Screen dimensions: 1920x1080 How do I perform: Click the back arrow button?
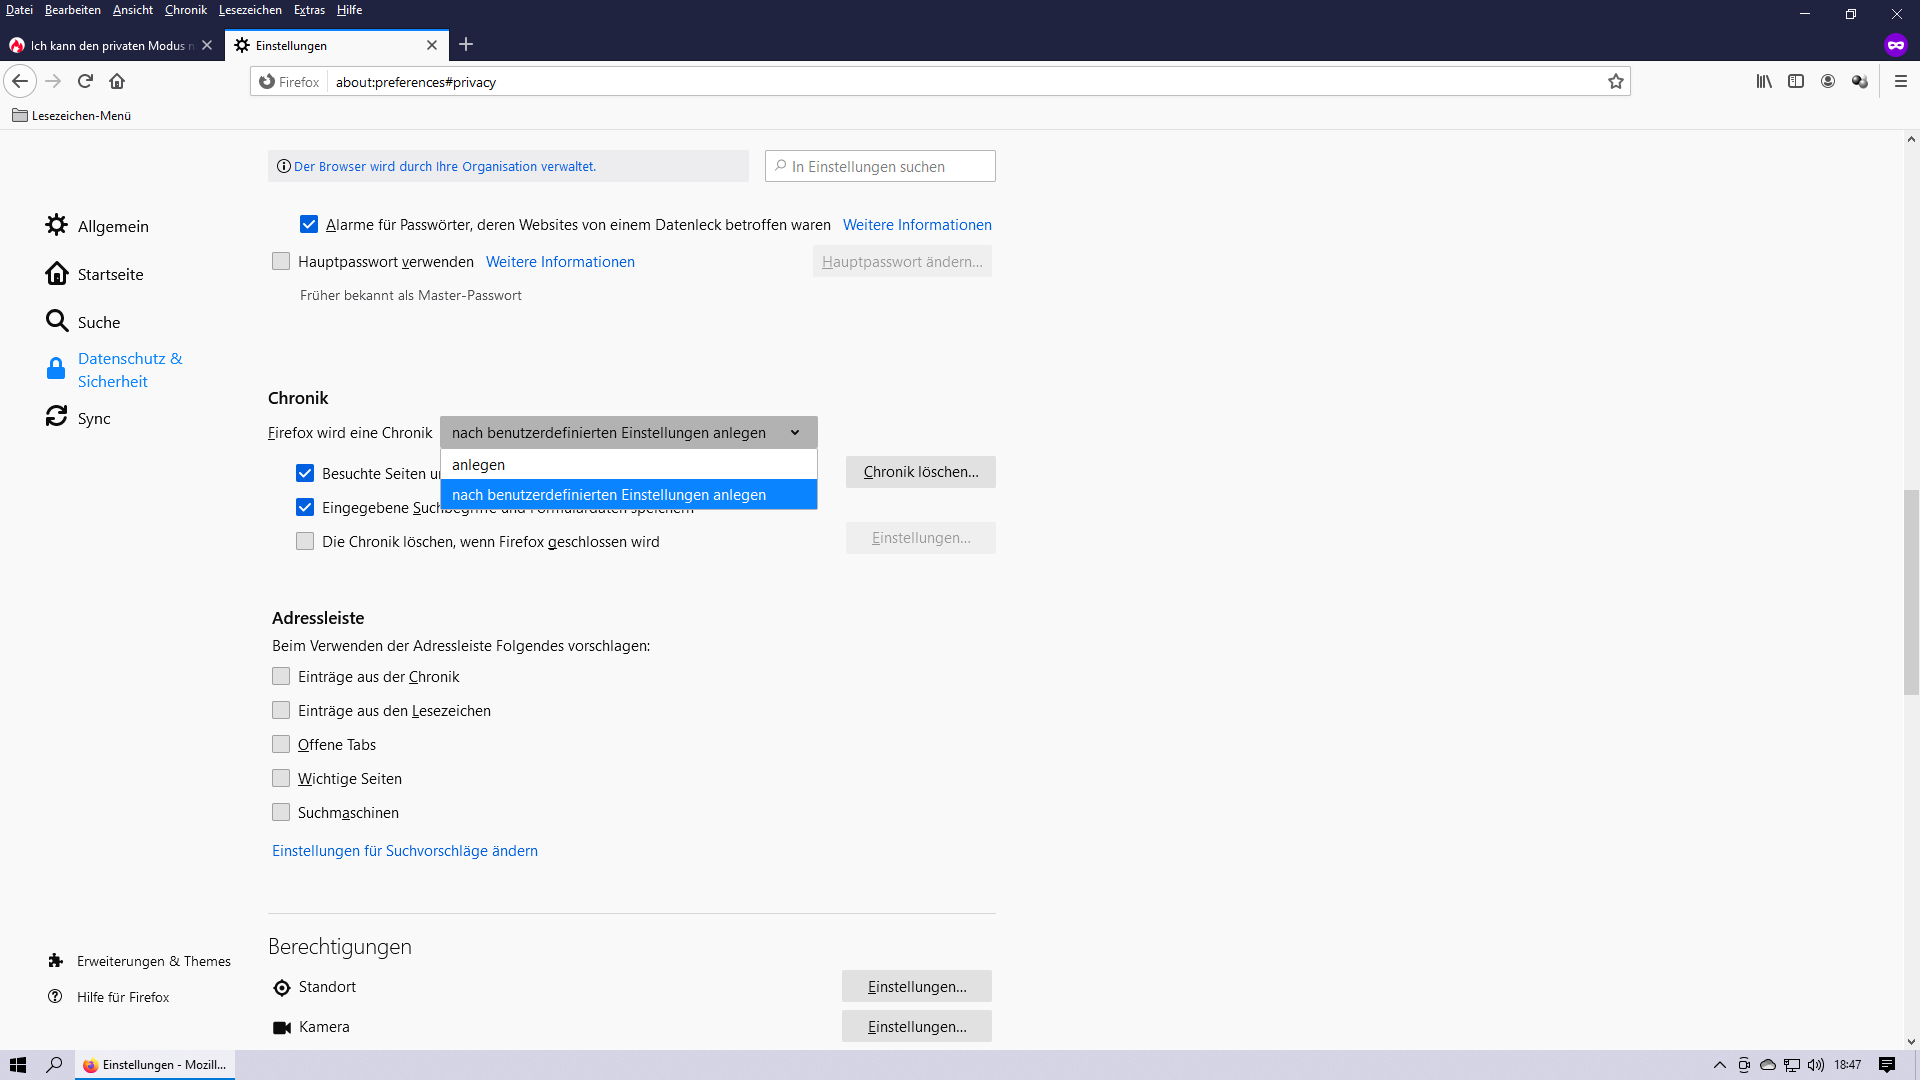click(20, 81)
